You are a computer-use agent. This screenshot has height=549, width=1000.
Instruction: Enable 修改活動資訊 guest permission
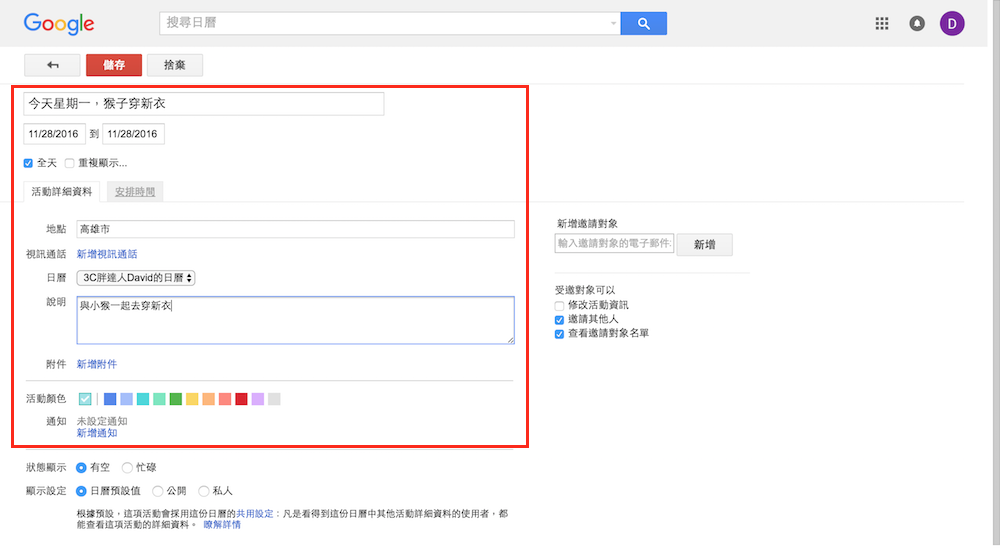click(559, 306)
